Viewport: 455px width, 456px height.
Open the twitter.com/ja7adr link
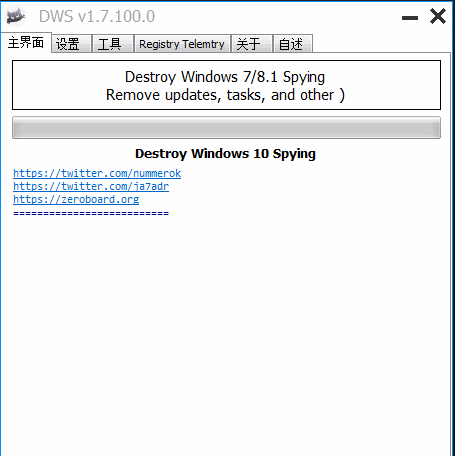(x=91, y=186)
